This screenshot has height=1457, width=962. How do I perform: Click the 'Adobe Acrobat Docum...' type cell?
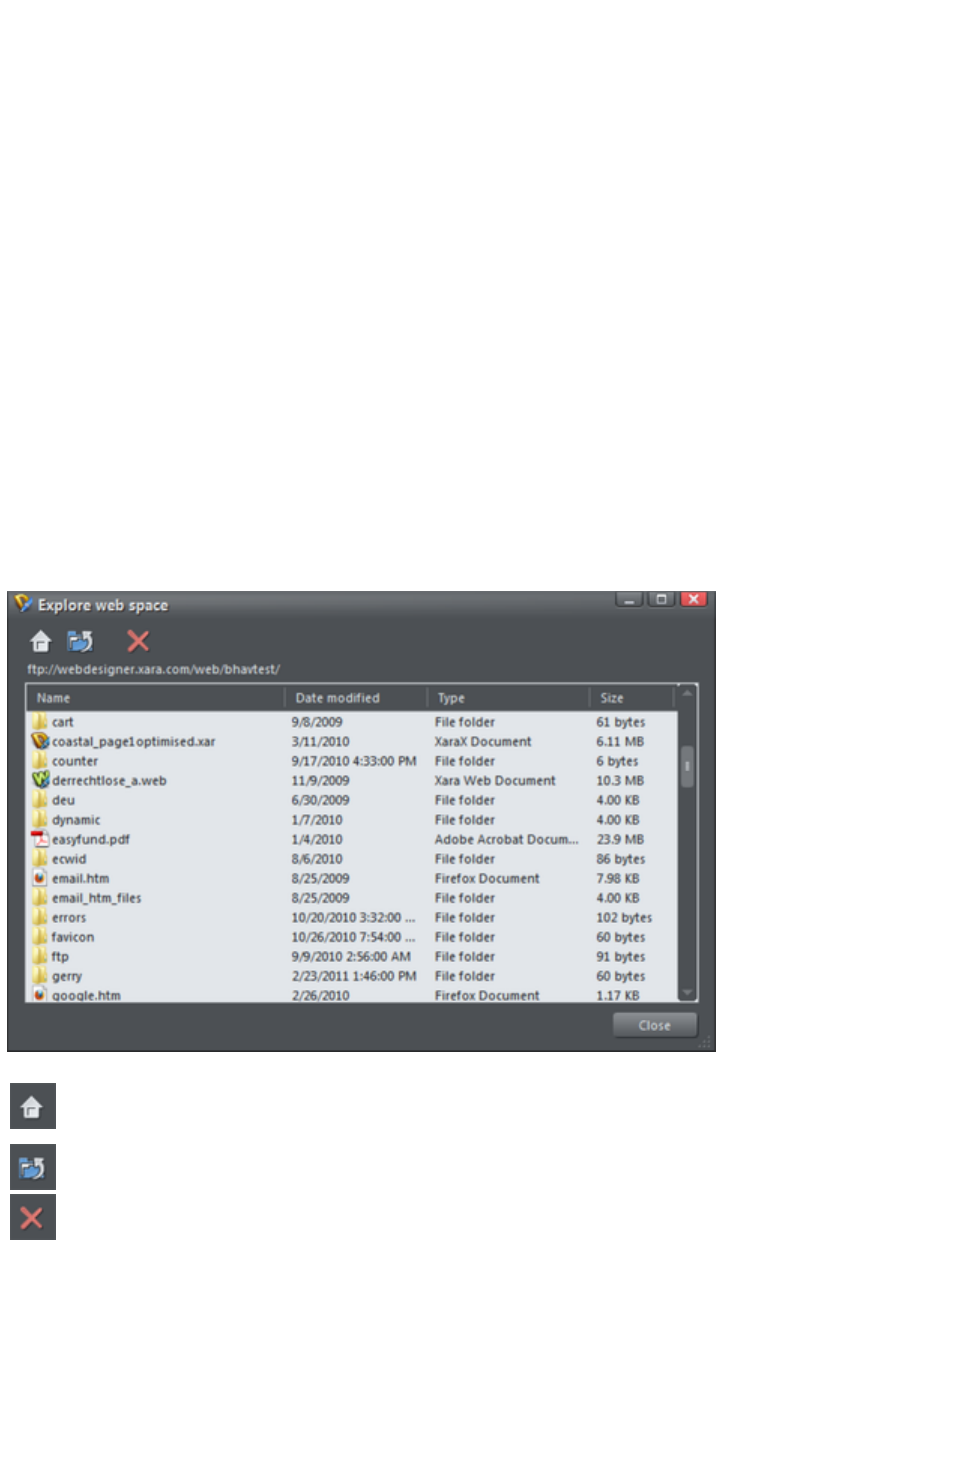pos(506,839)
